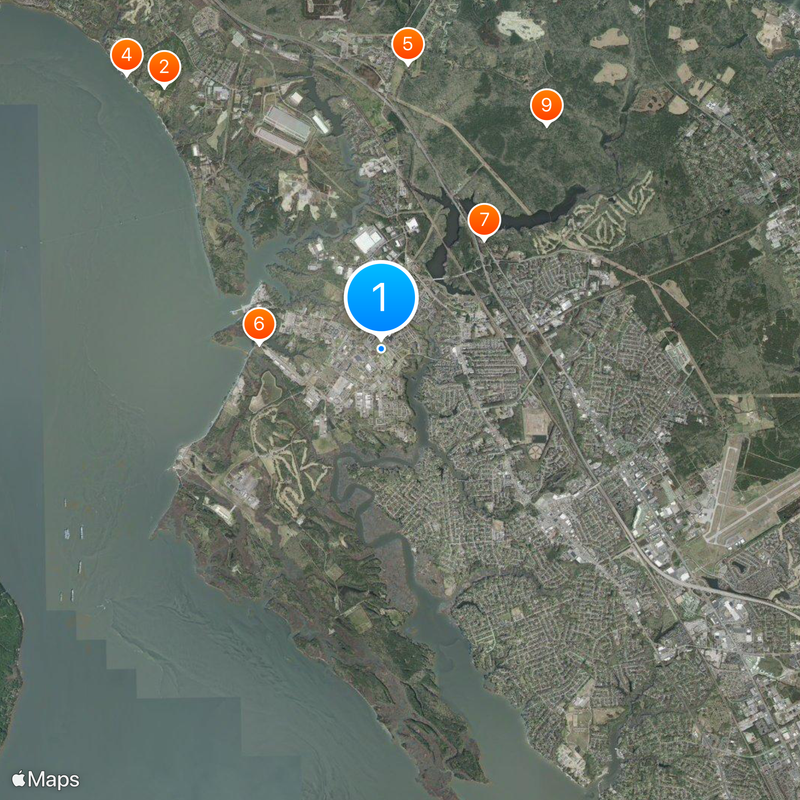This screenshot has height=800, width=800.
Task: Select orange pin 9 in the forest
Action: (546, 106)
